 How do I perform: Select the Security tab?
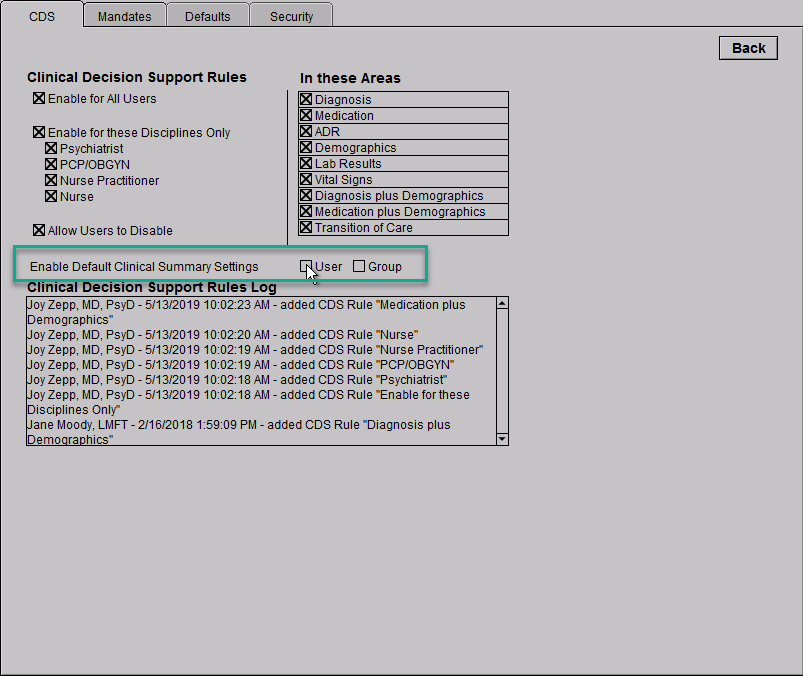click(x=291, y=16)
